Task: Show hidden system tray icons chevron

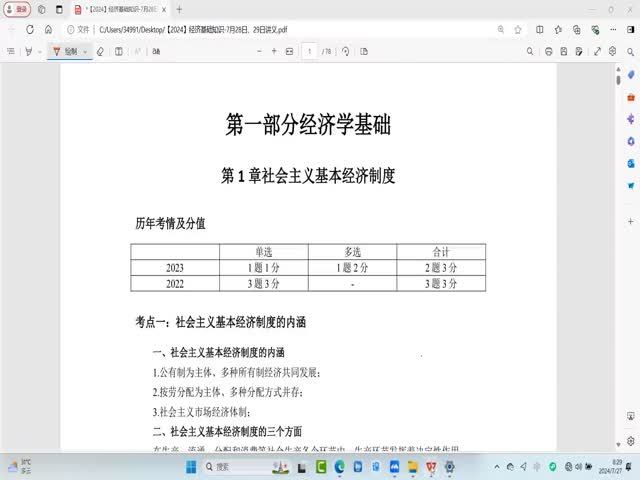Action: tap(497, 467)
